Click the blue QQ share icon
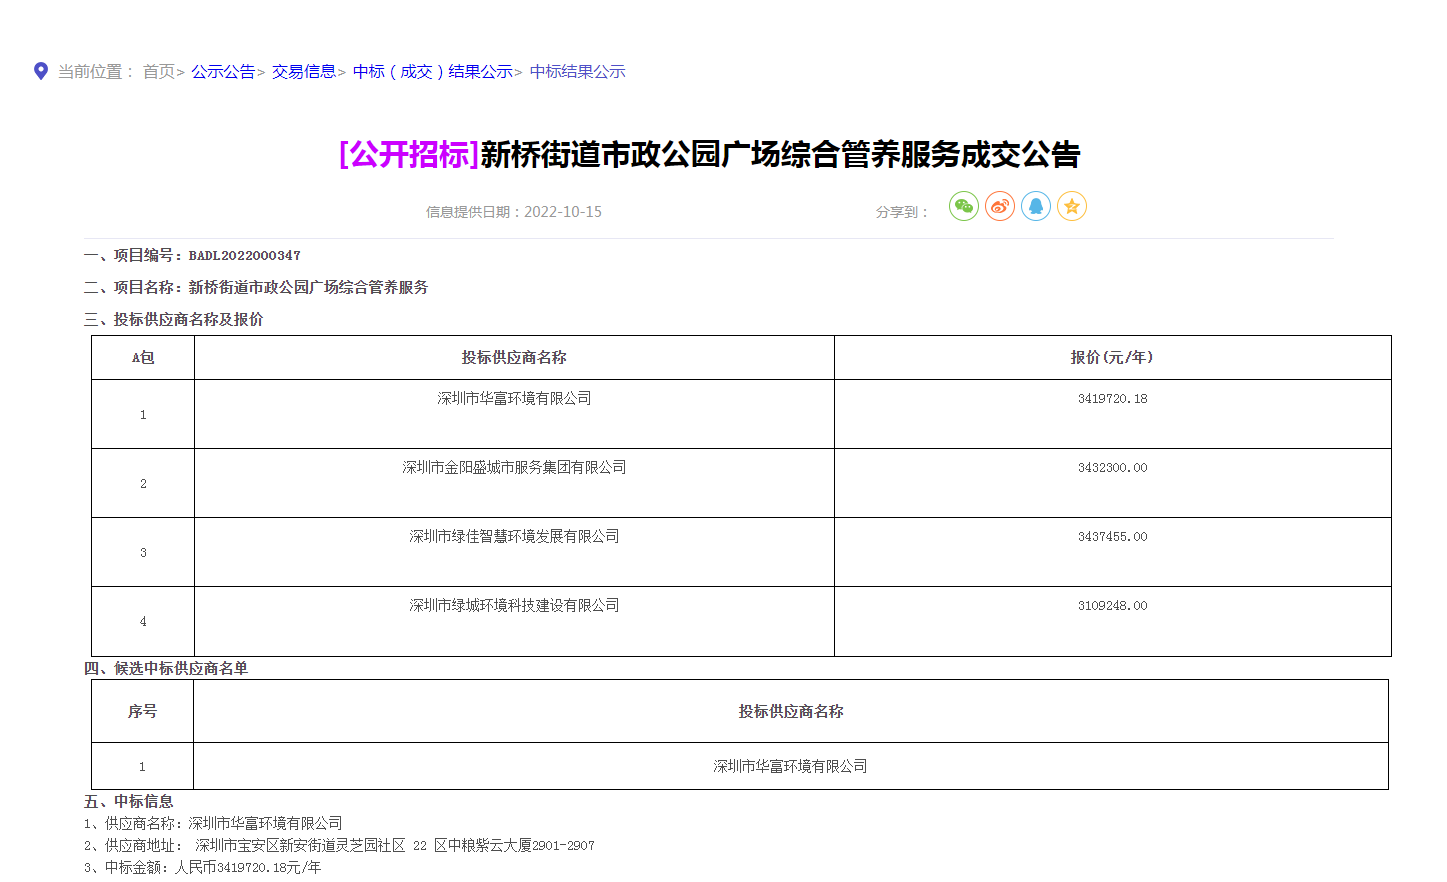This screenshot has height=882, width=1447. coord(1035,207)
